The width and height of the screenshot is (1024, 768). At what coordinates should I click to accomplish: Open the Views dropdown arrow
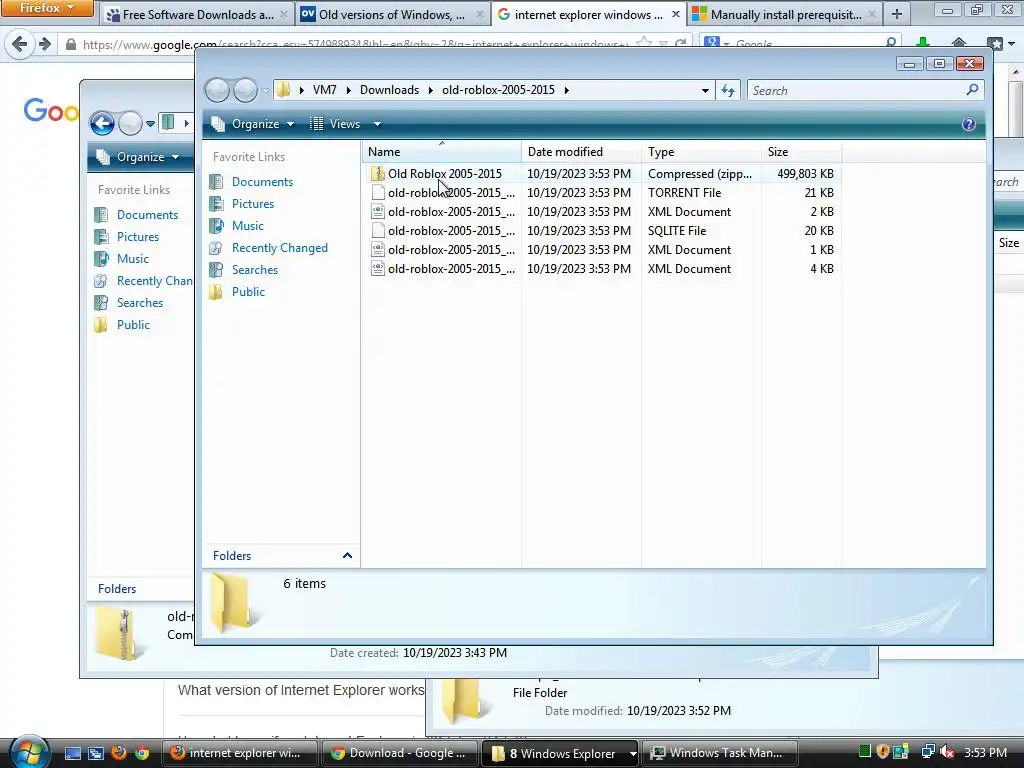(x=377, y=124)
